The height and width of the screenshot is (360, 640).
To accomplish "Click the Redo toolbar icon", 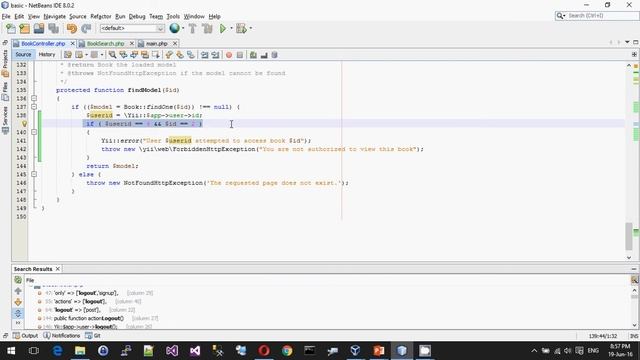I will (86, 28).
